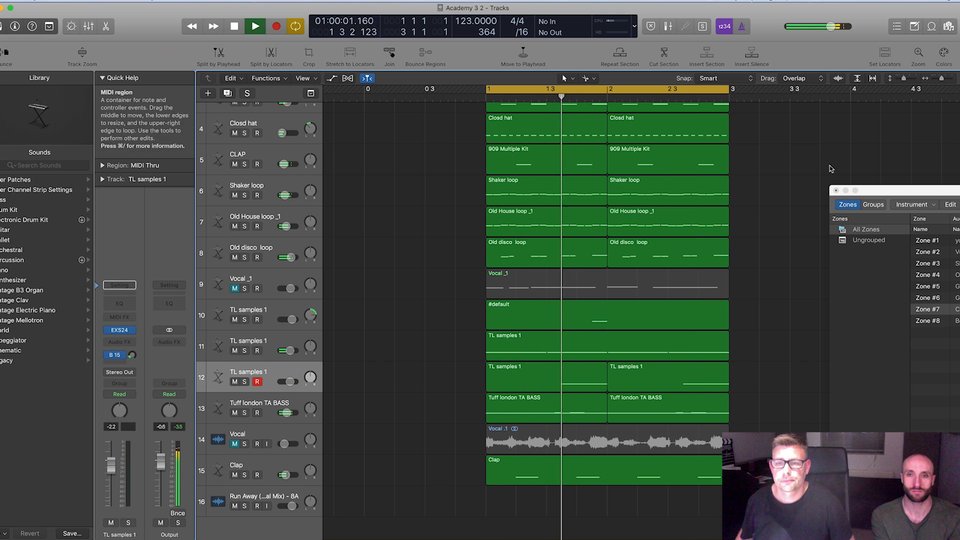
Task: Toggle the metronome click button
Action: [x=741, y=26]
